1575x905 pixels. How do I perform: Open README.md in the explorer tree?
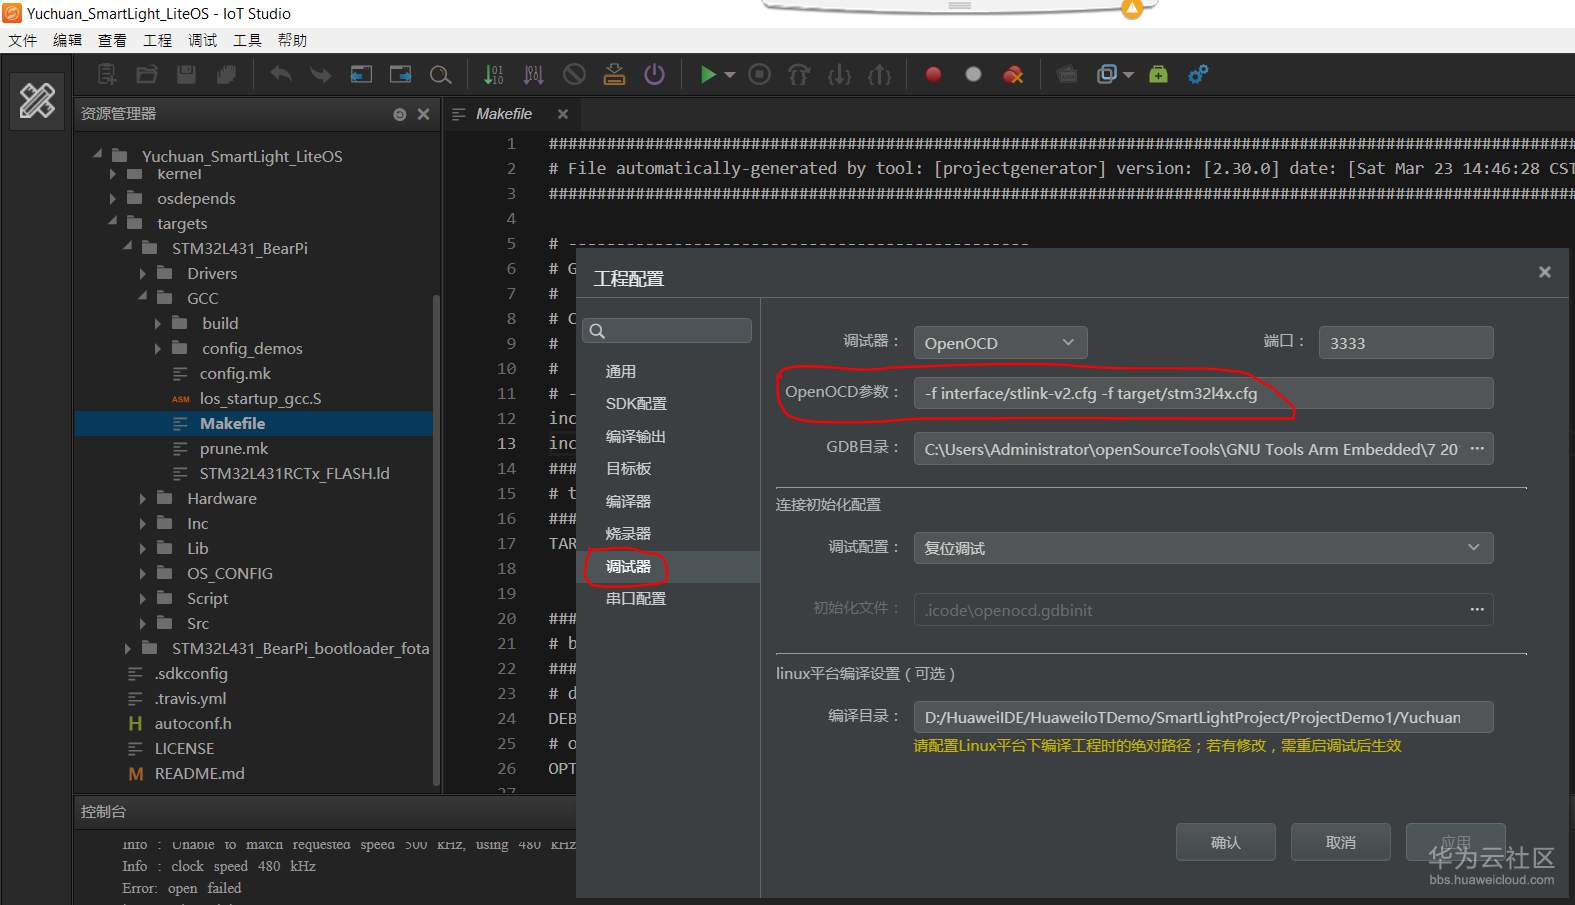(x=199, y=774)
